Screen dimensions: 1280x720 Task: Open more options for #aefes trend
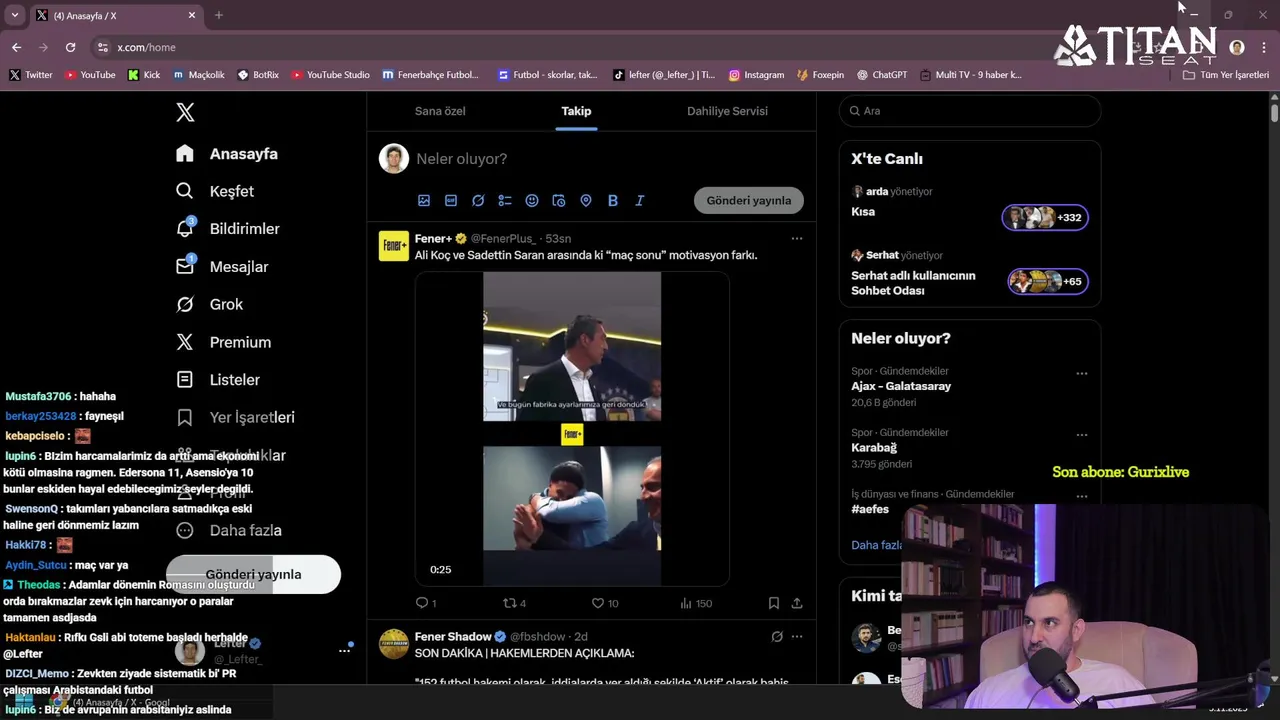click(1081, 496)
